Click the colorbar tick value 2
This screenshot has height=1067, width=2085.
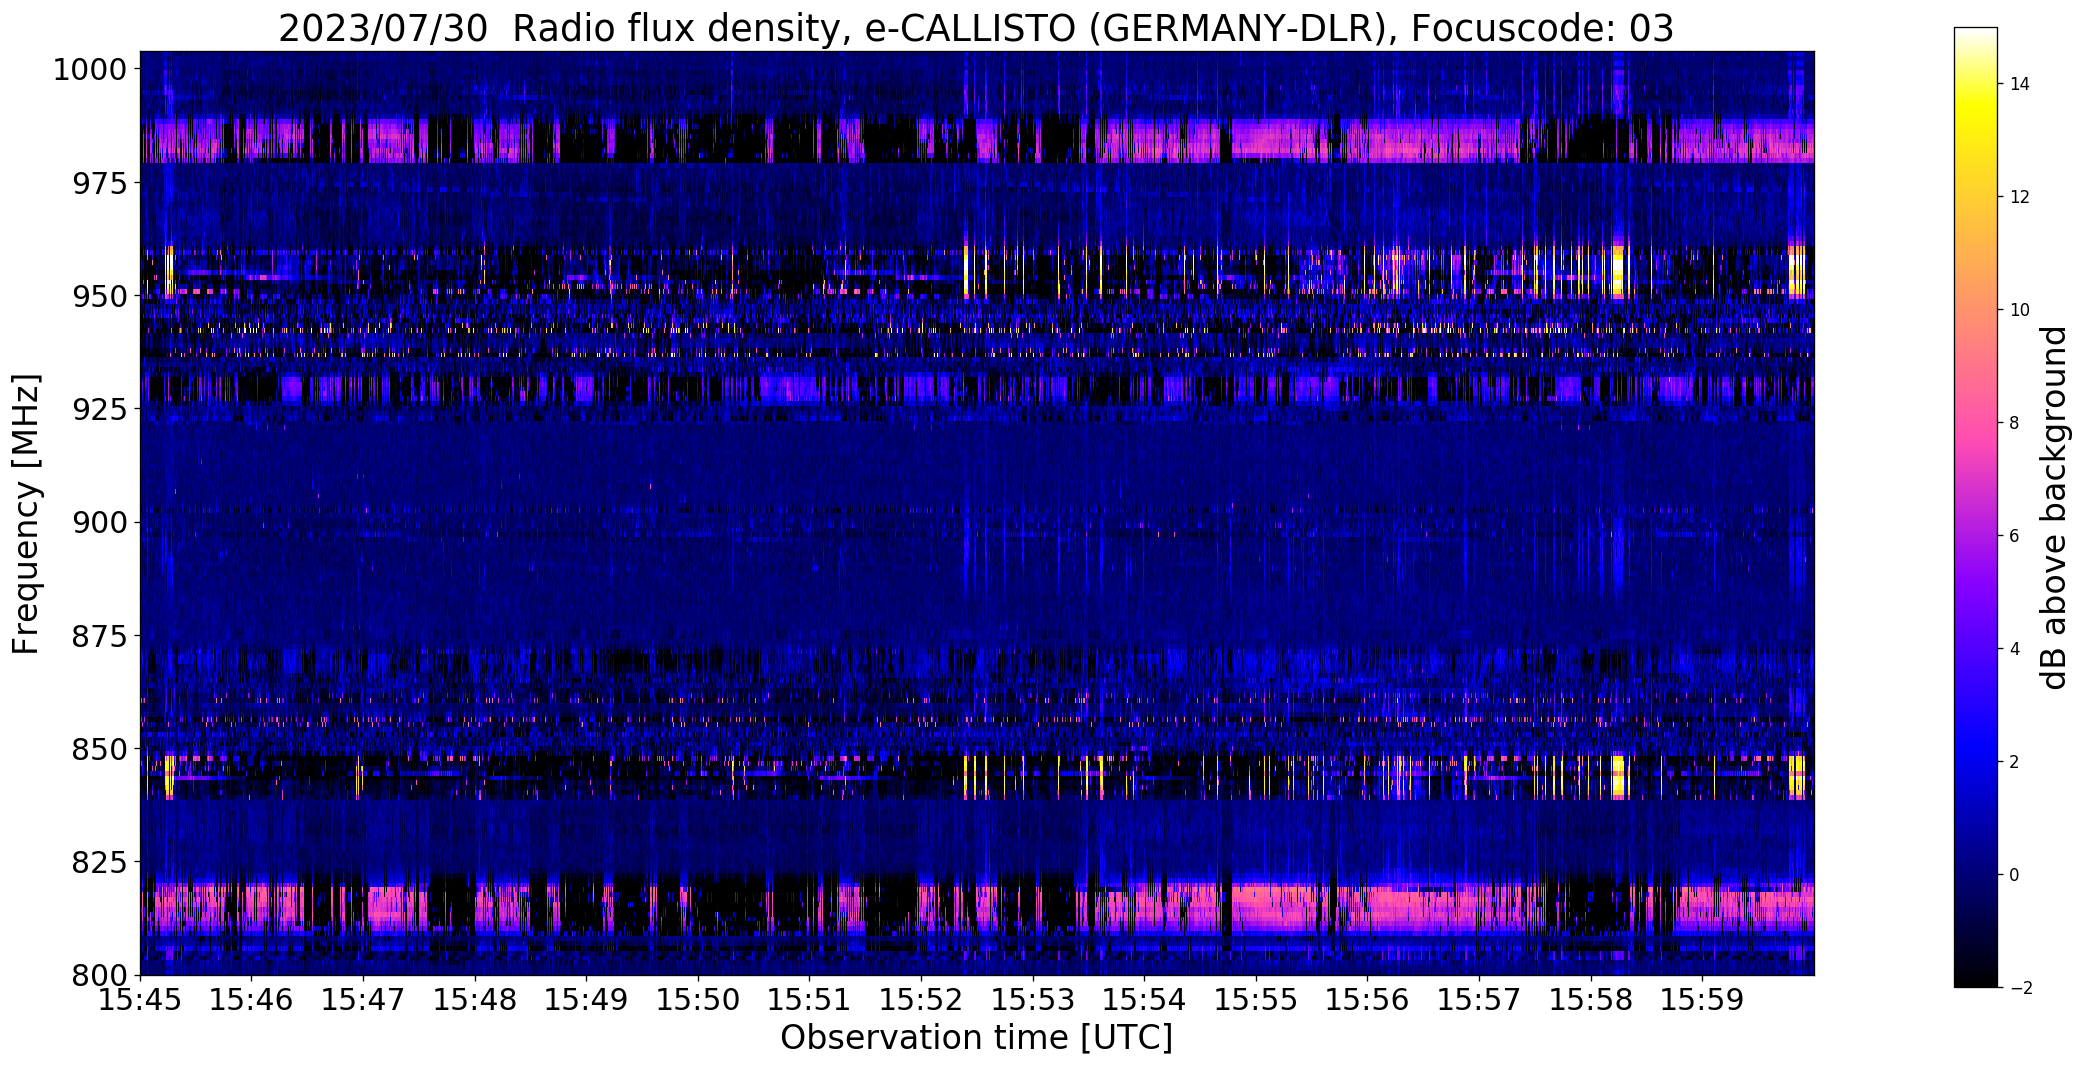[x=2014, y=762]
